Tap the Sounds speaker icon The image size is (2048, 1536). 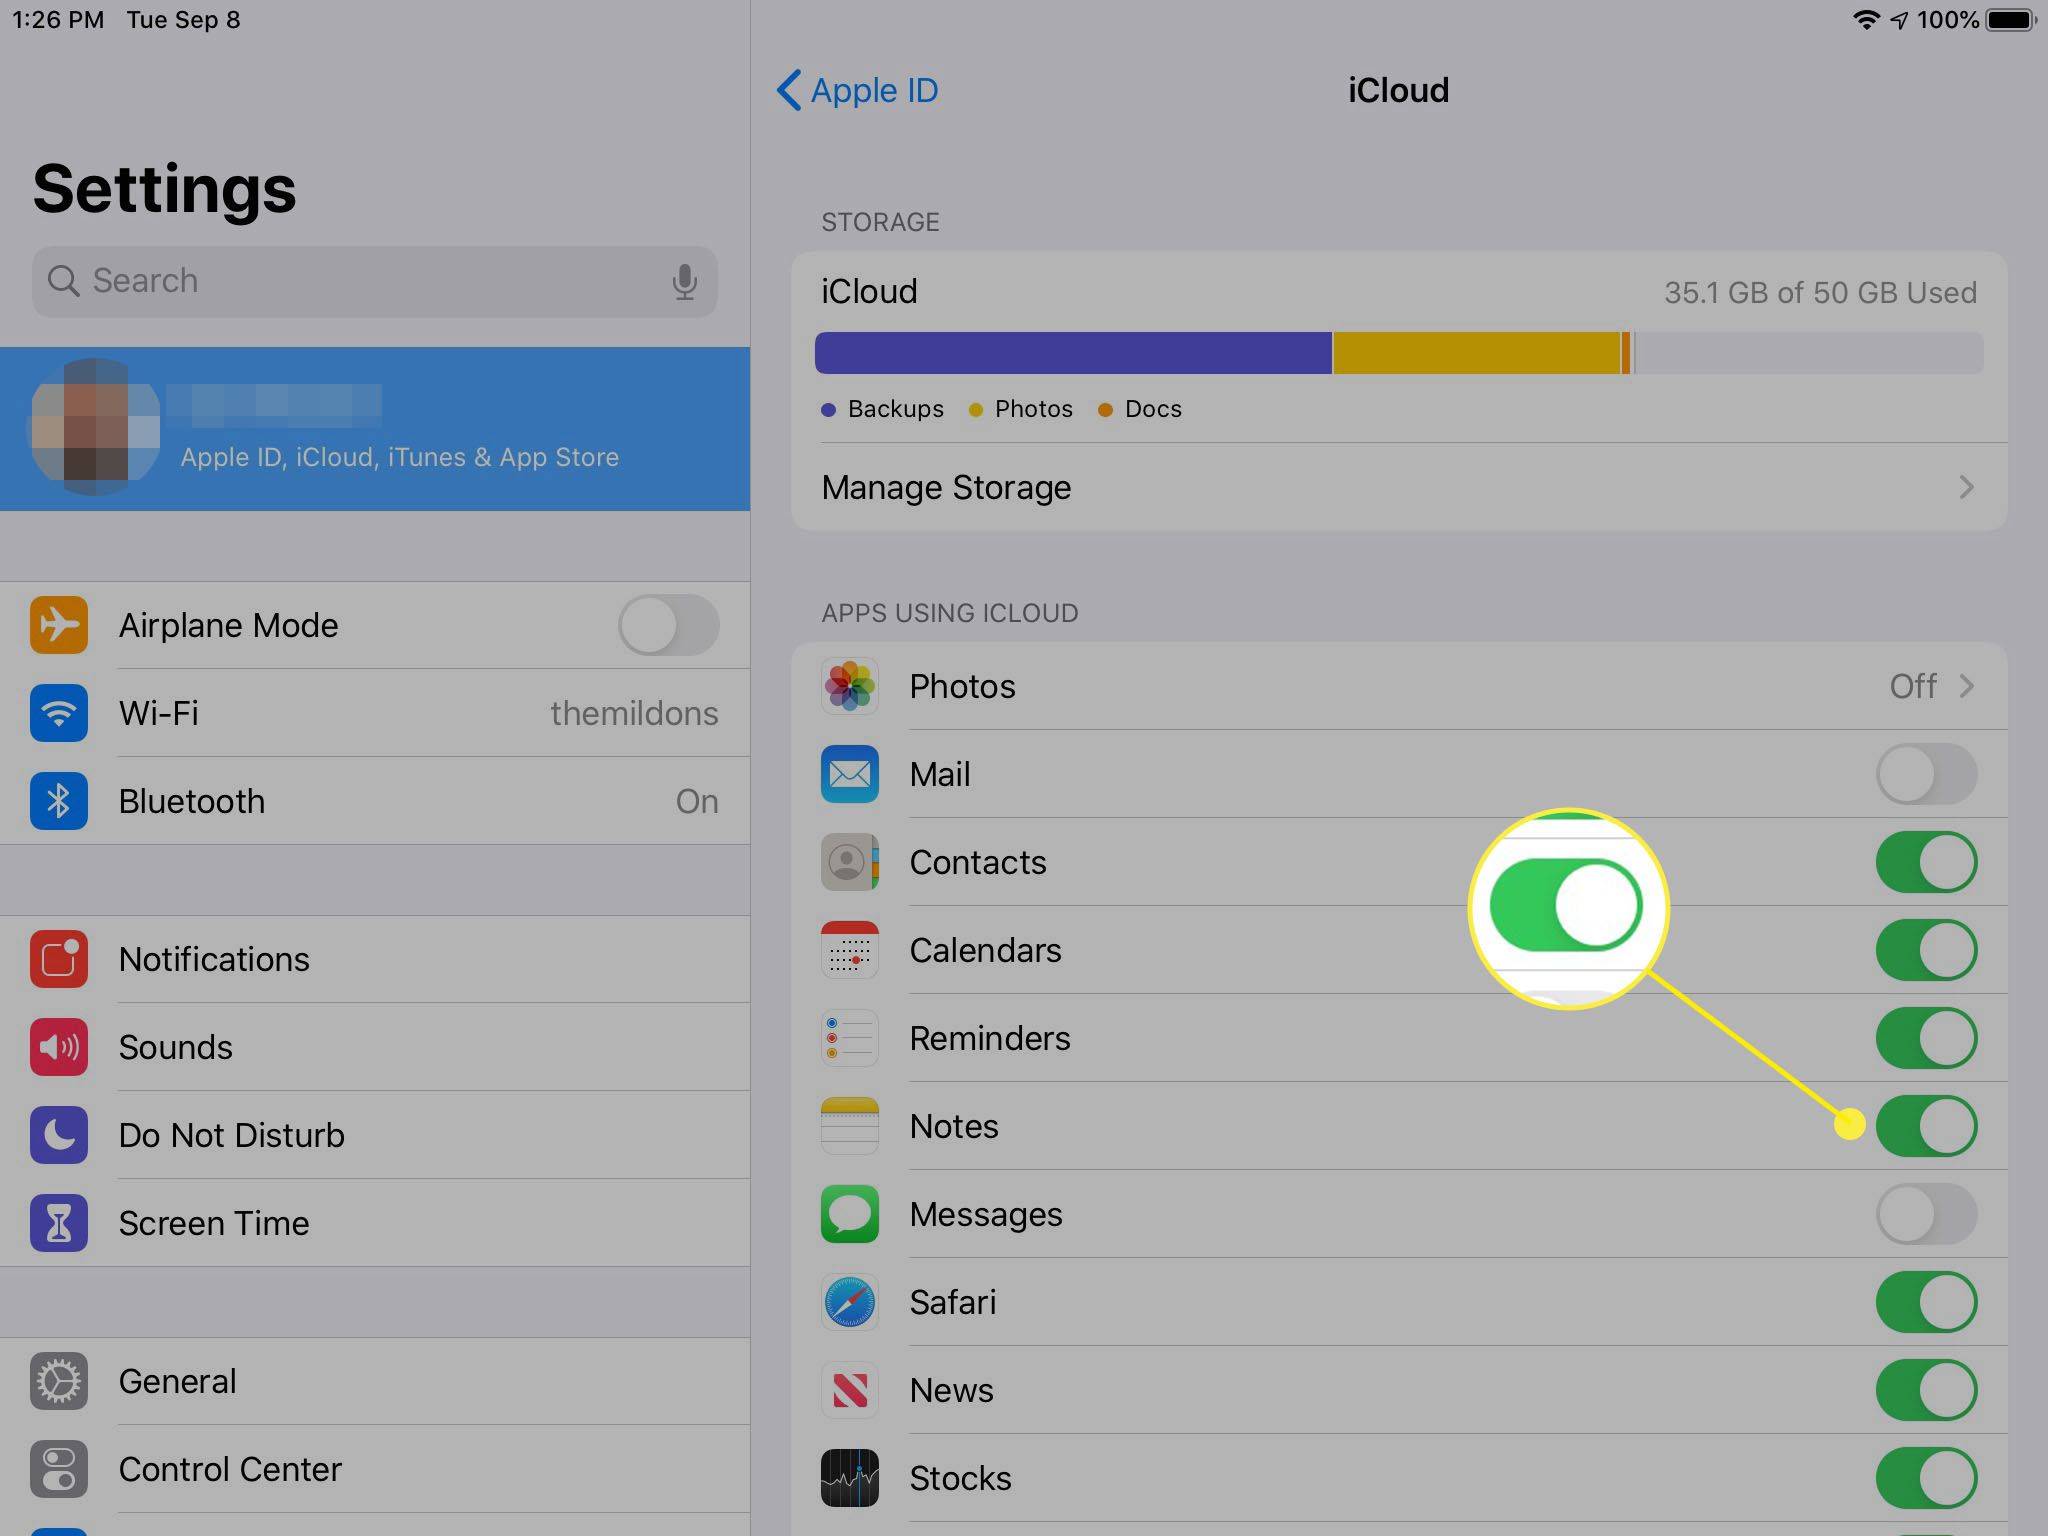(59, 1047)
